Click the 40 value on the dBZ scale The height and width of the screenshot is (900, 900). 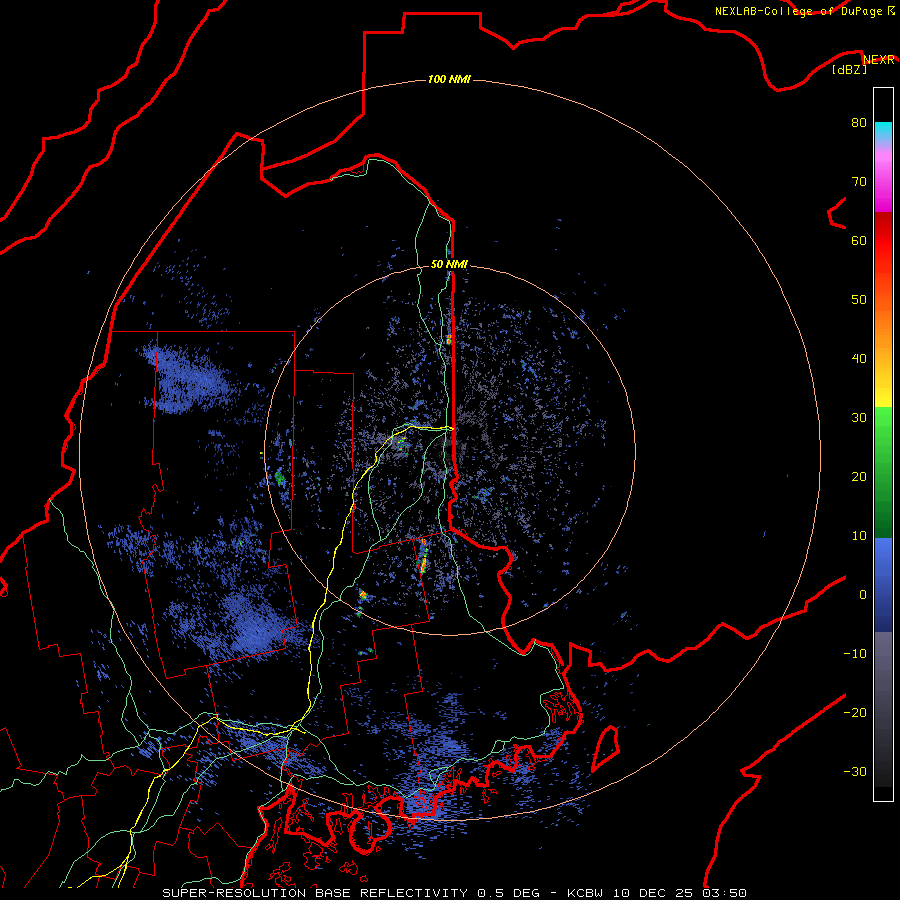(x=859, y=359)
